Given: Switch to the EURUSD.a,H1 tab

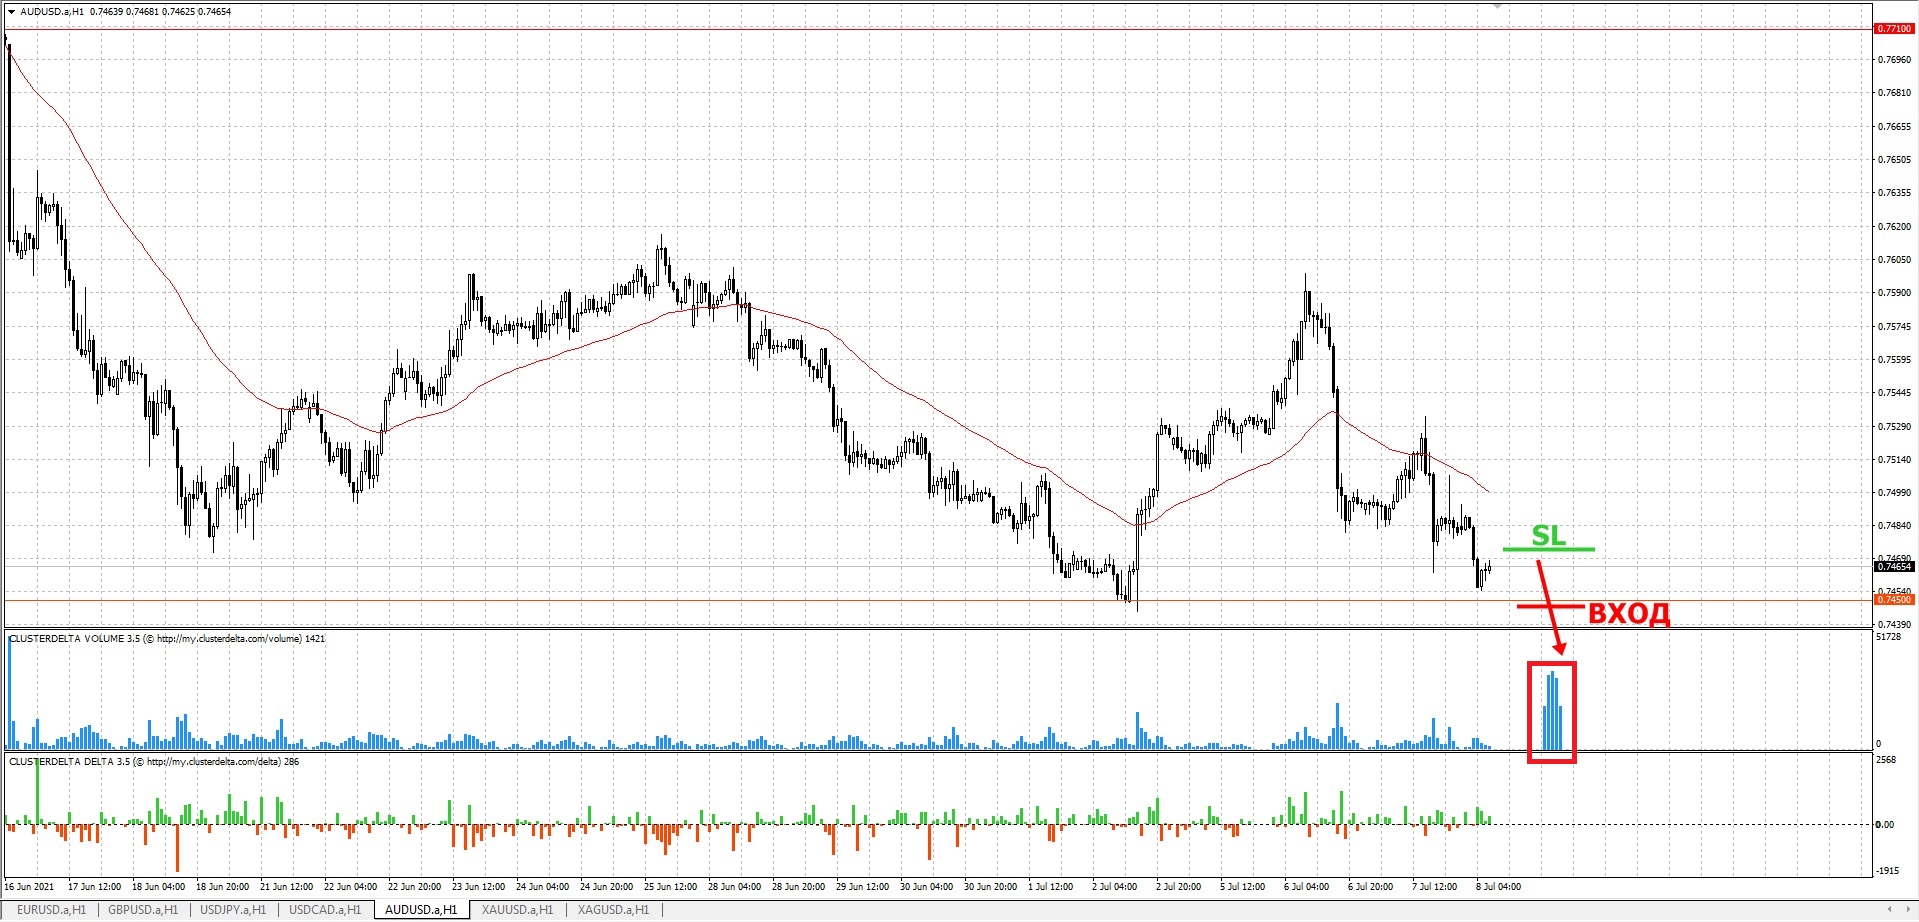Looking at the screenshot, I should coord(51,910).
